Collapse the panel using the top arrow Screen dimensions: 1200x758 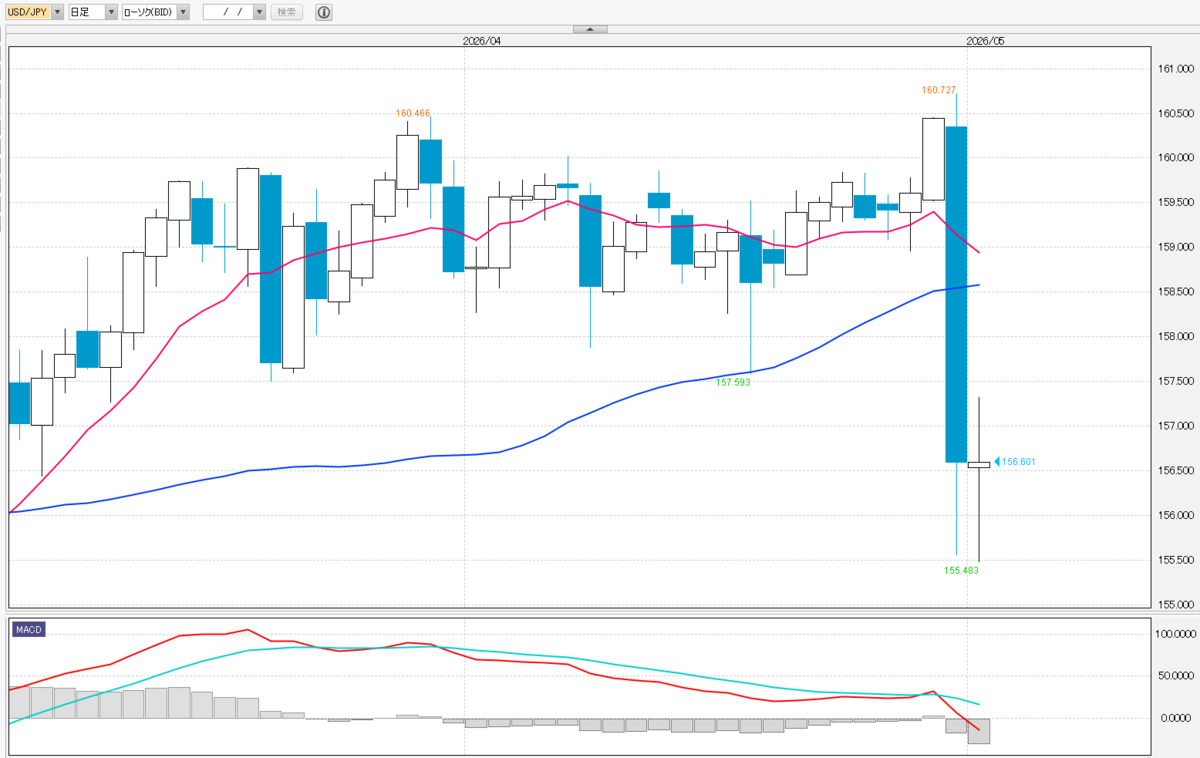[x=590, y=29]
